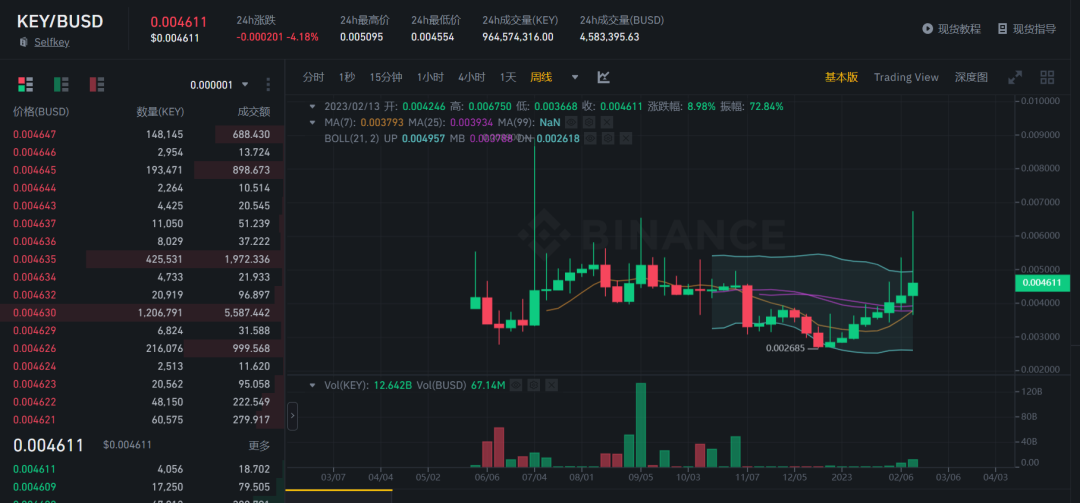
Task: Select sell order at 0.004626
Action: (x=141, y=349)
